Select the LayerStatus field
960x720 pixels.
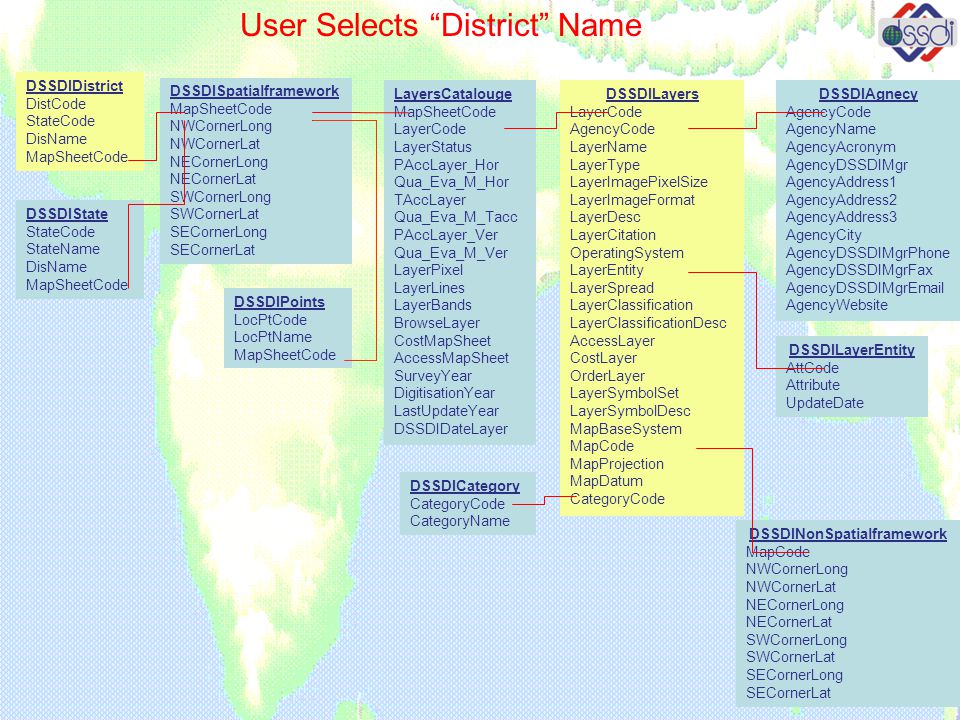(433, 148)
